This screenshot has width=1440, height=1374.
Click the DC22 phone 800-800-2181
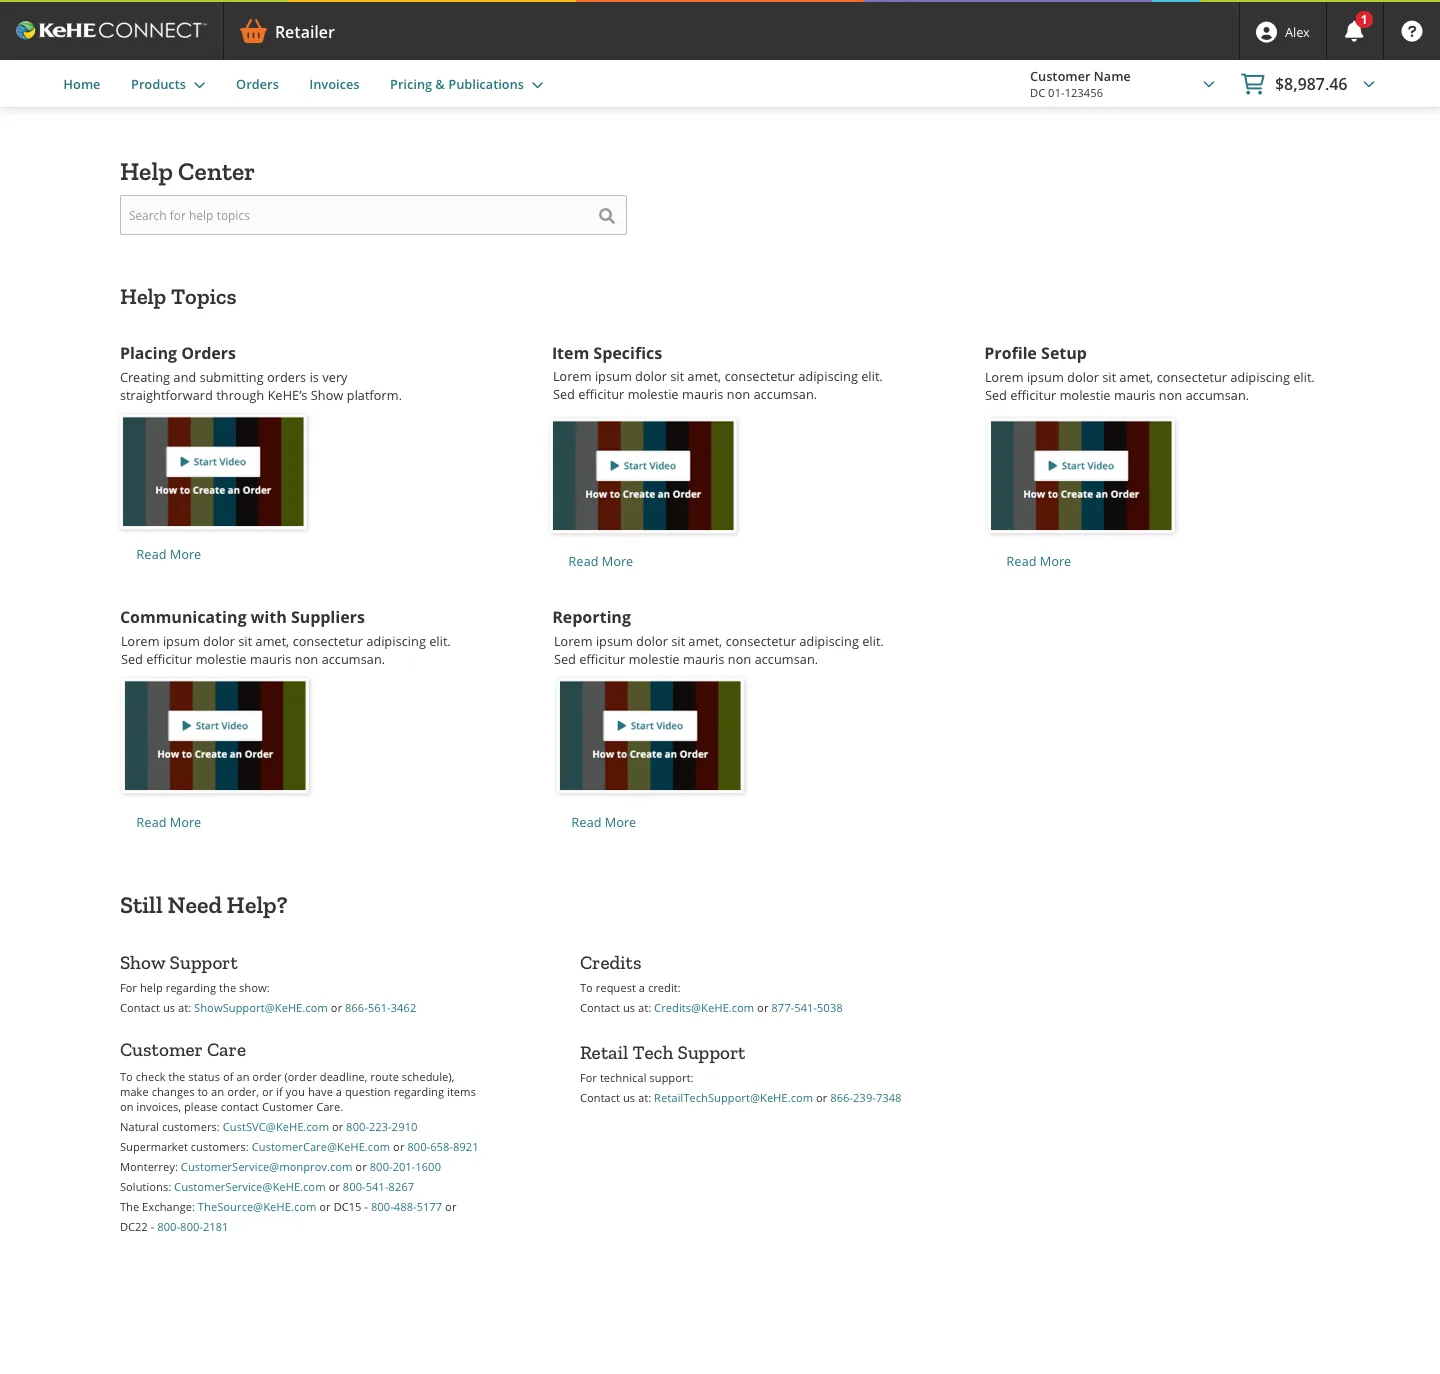(193, 1227)
